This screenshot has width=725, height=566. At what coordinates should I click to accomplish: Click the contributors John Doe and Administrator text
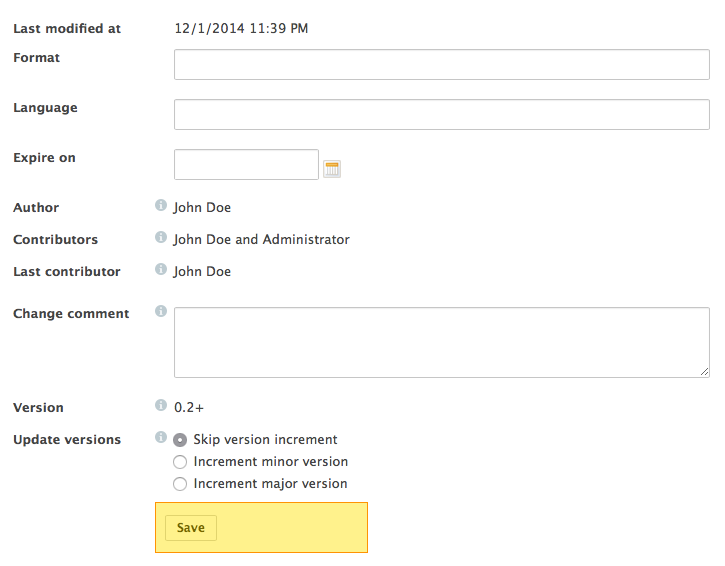(x=261, y=240)
